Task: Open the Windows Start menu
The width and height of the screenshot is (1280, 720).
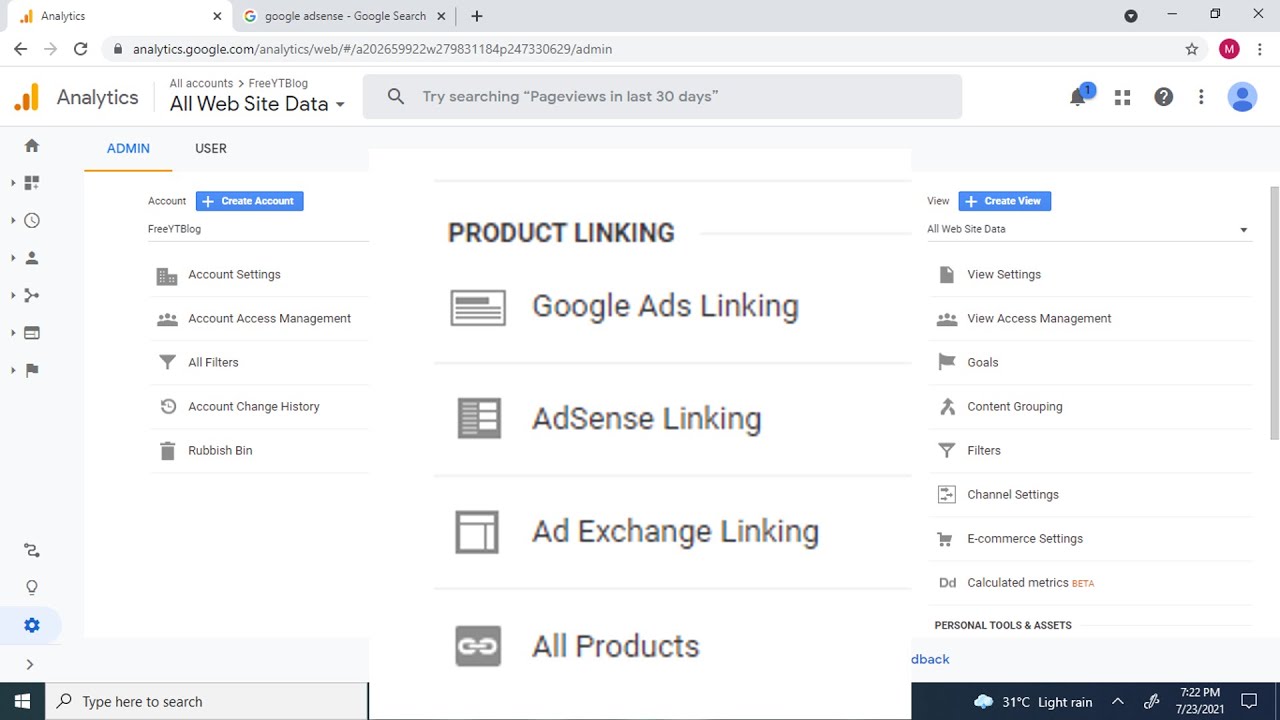Action: (x=22, y=702)
